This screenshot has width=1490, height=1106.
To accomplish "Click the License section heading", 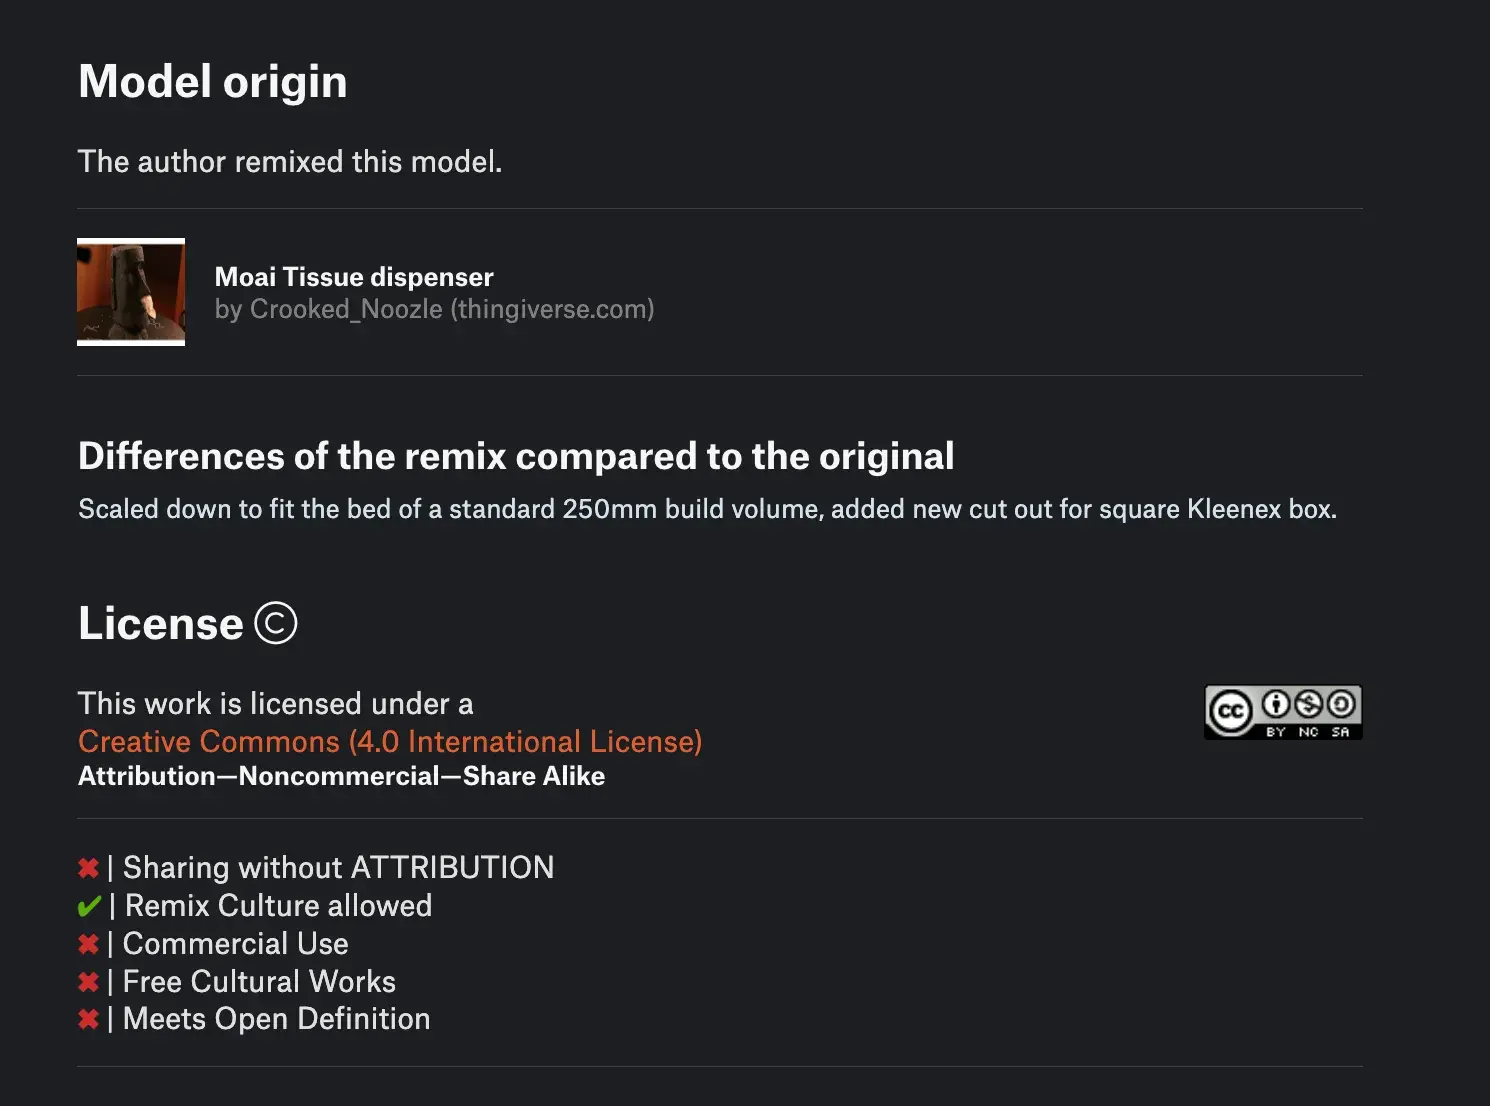I will [161, 623].
